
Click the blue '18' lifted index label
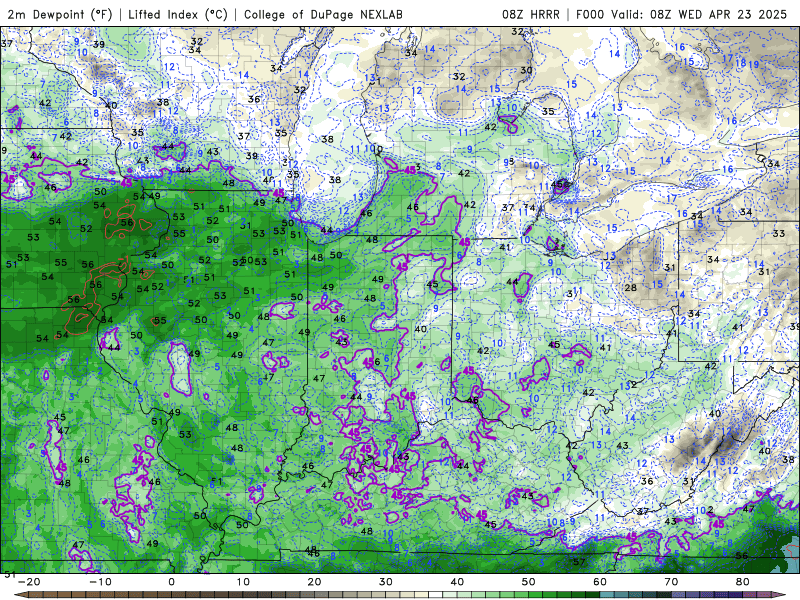[741, 63]
